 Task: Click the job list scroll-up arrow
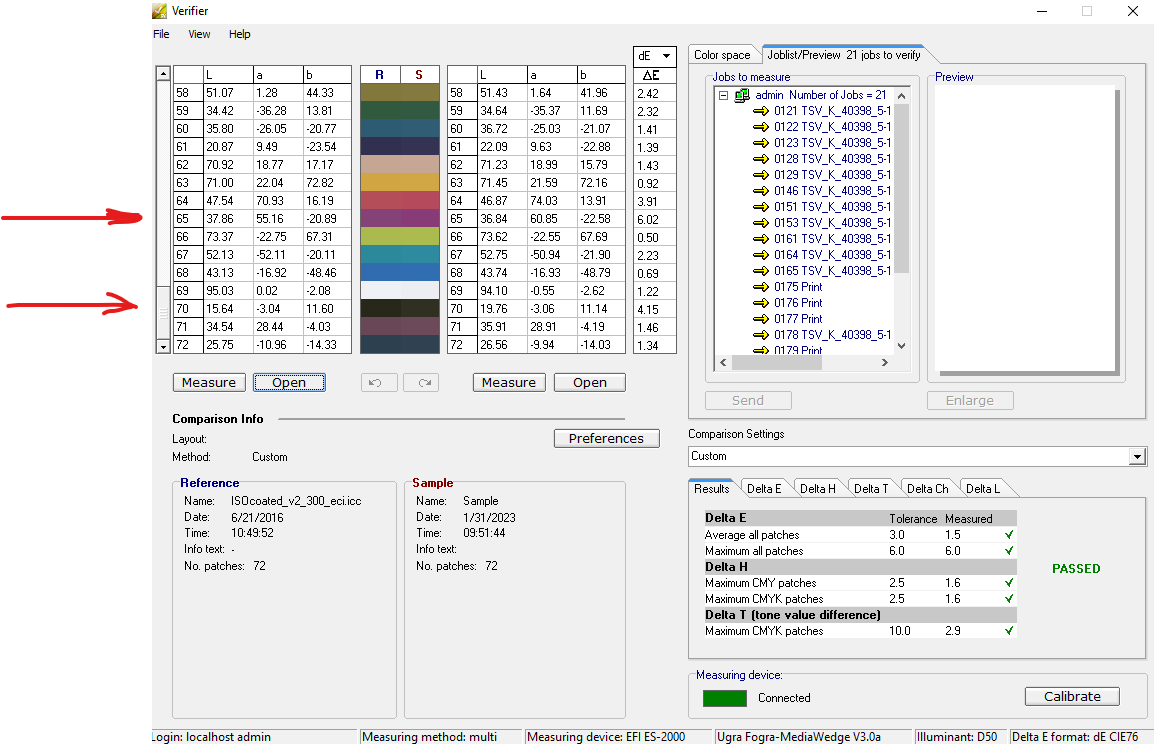[902, 96]
